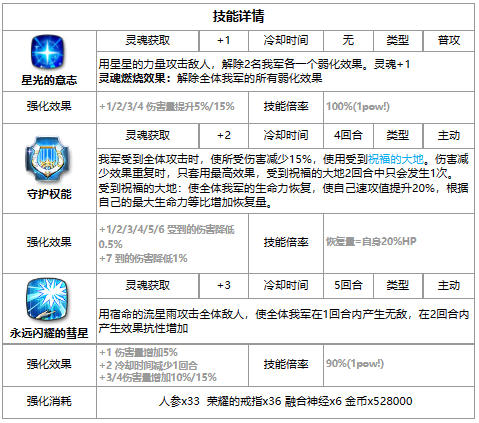Click the 普攻 type cell
Viewport: 479px width, 423px height.
[449, 41]
